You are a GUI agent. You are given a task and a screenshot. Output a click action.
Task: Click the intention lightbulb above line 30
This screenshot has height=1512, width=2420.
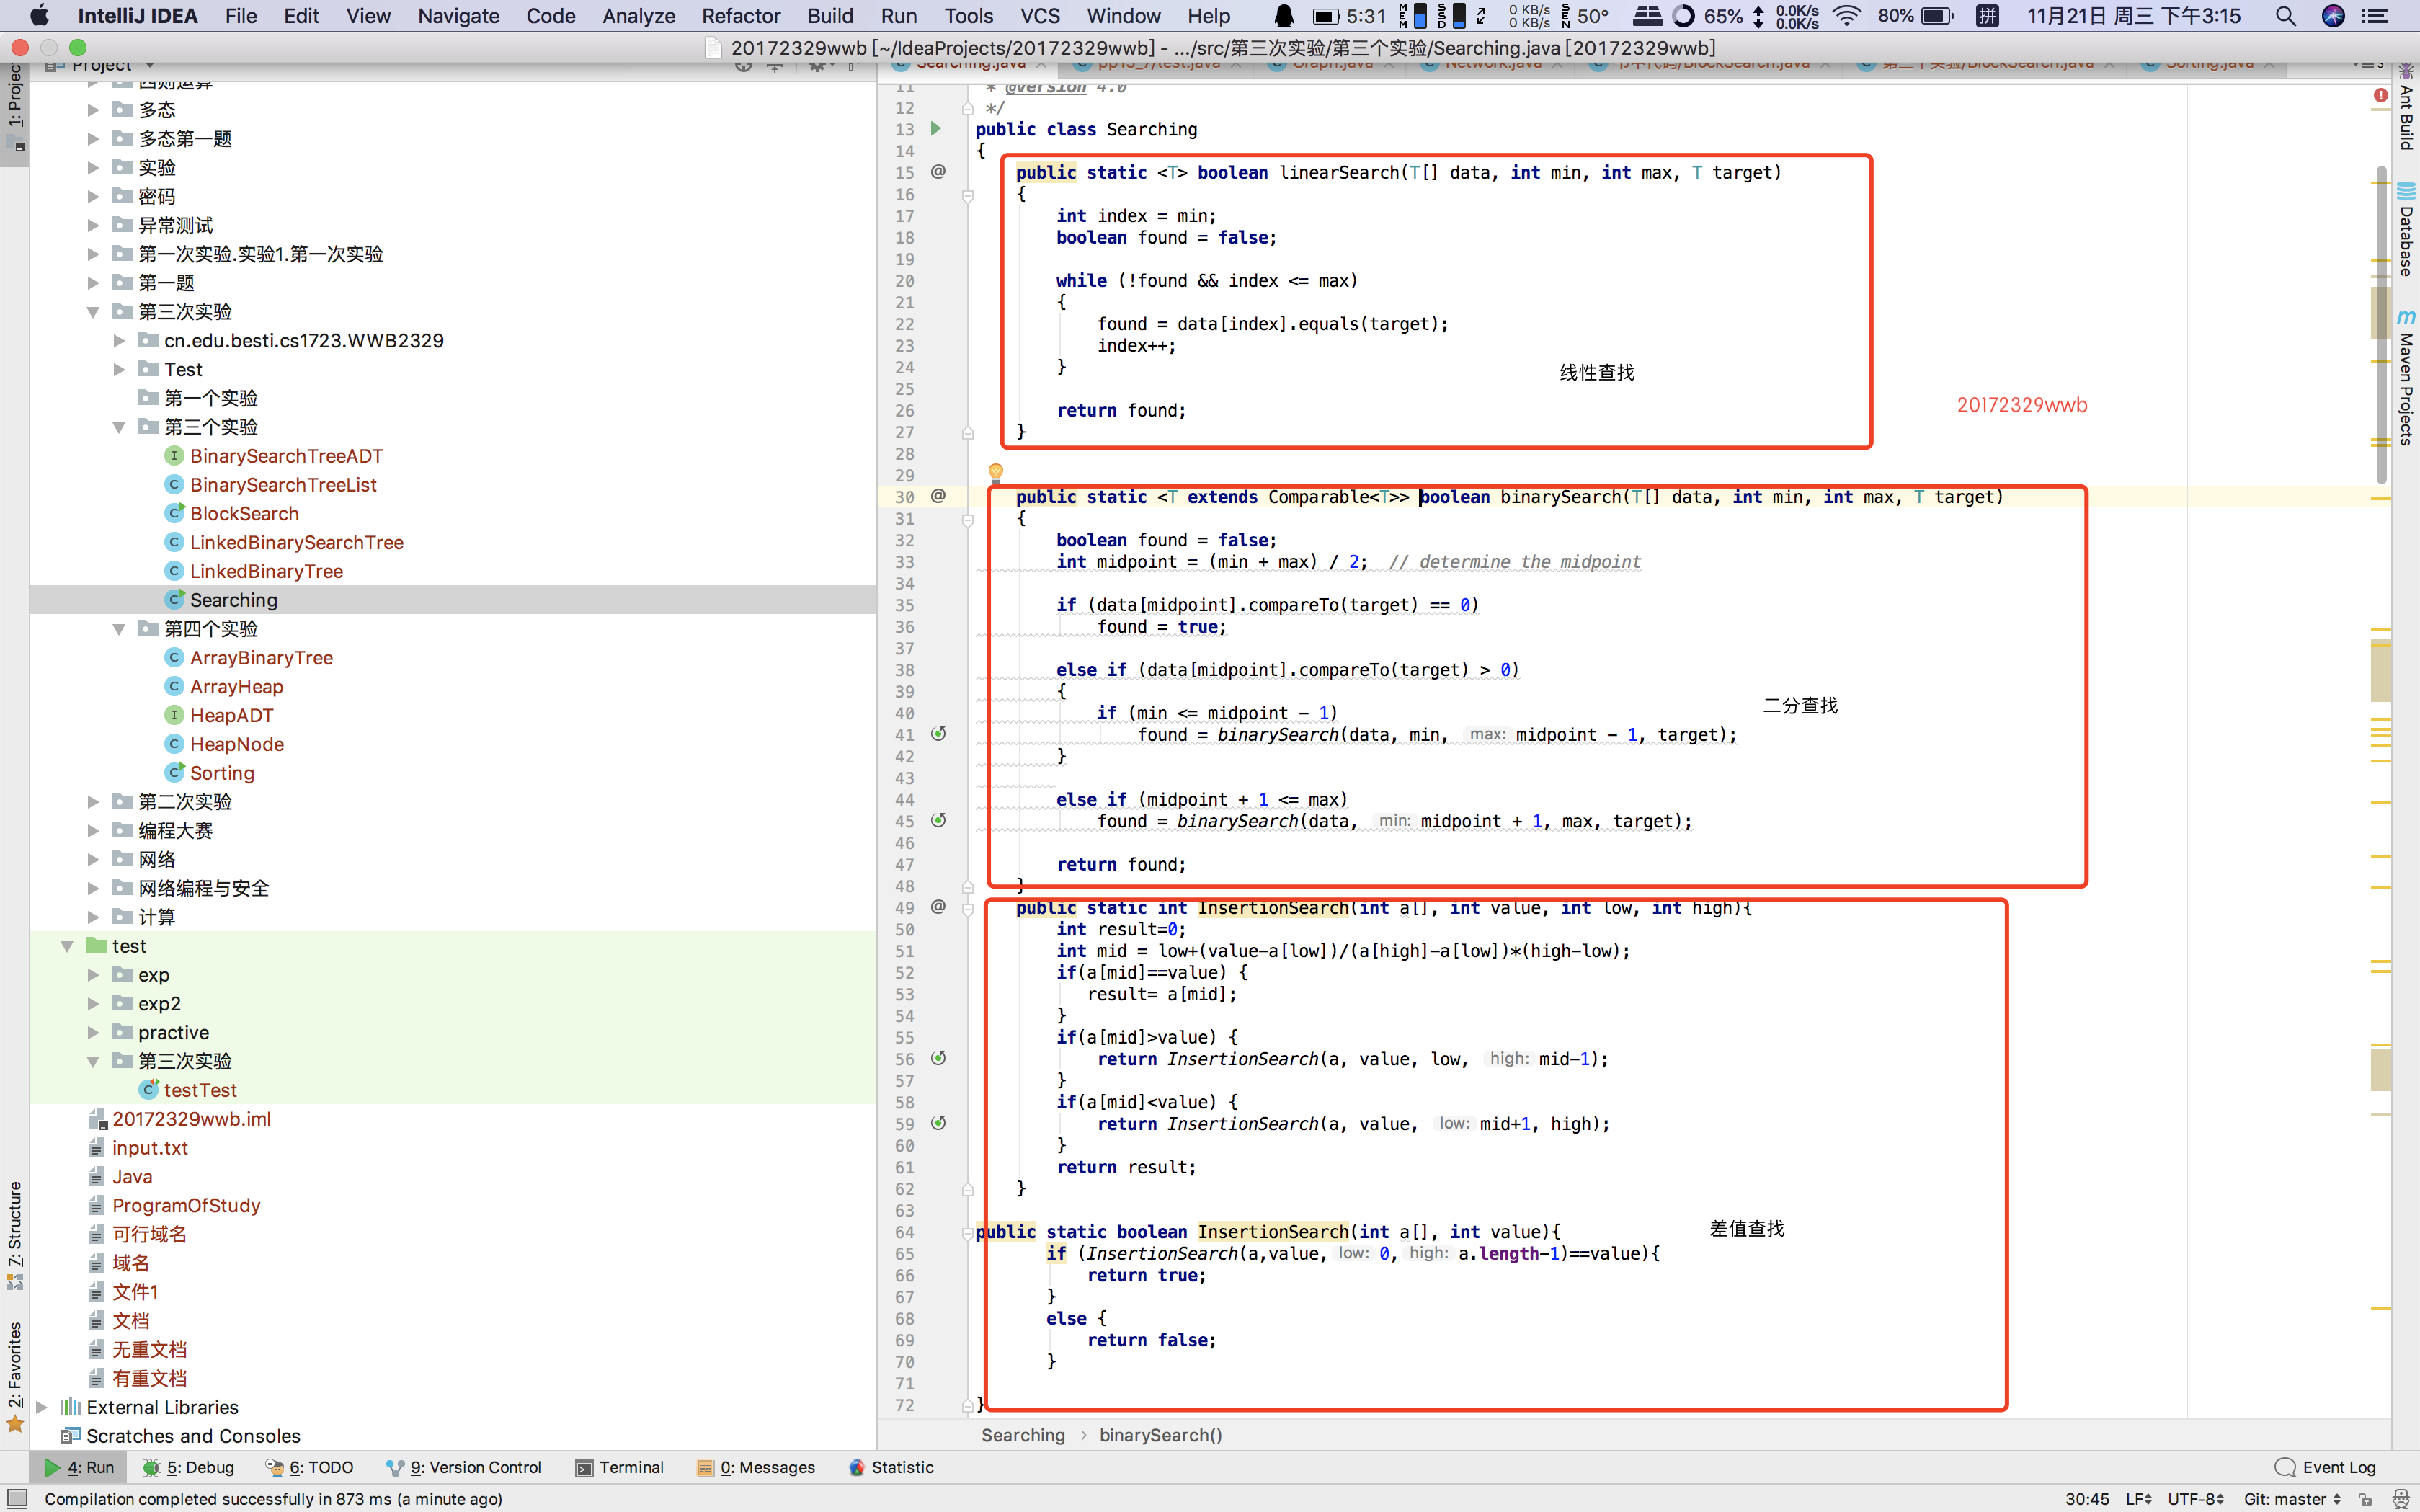(x=995, y=471)
